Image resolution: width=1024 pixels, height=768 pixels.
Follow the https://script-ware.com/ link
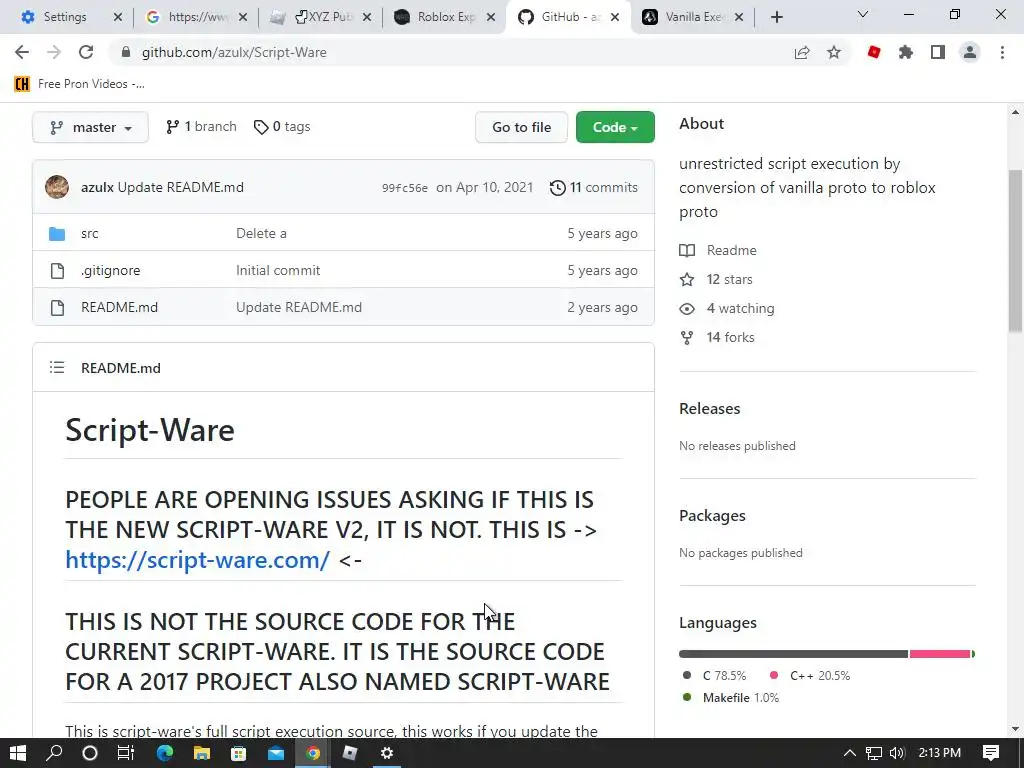[x=197, y=560]
